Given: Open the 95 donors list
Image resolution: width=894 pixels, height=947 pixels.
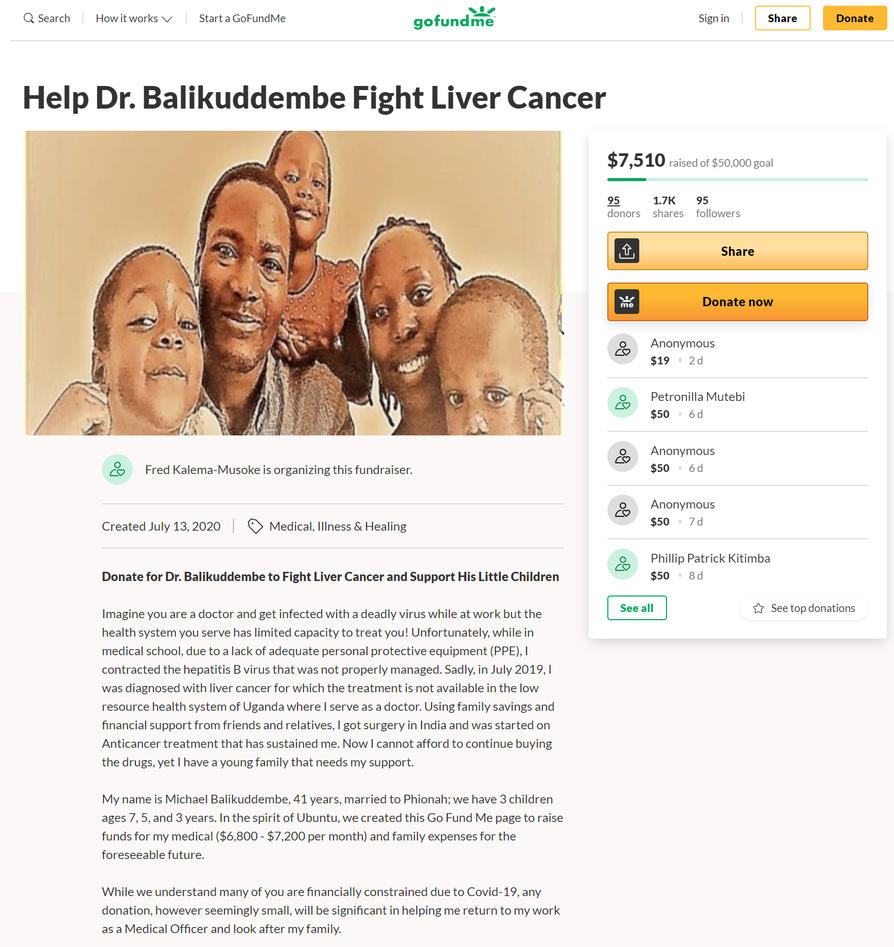Looking at the screenshot, I should point(623,207).
